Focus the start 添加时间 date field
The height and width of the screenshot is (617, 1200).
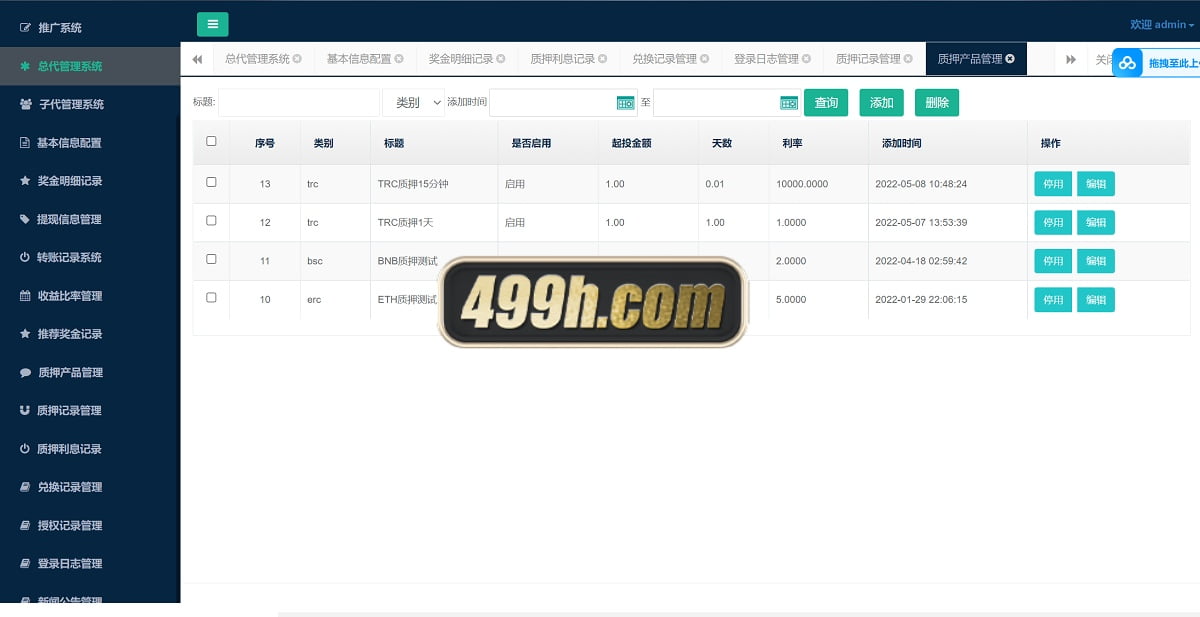pyautogui.click(x=563, y=103)
